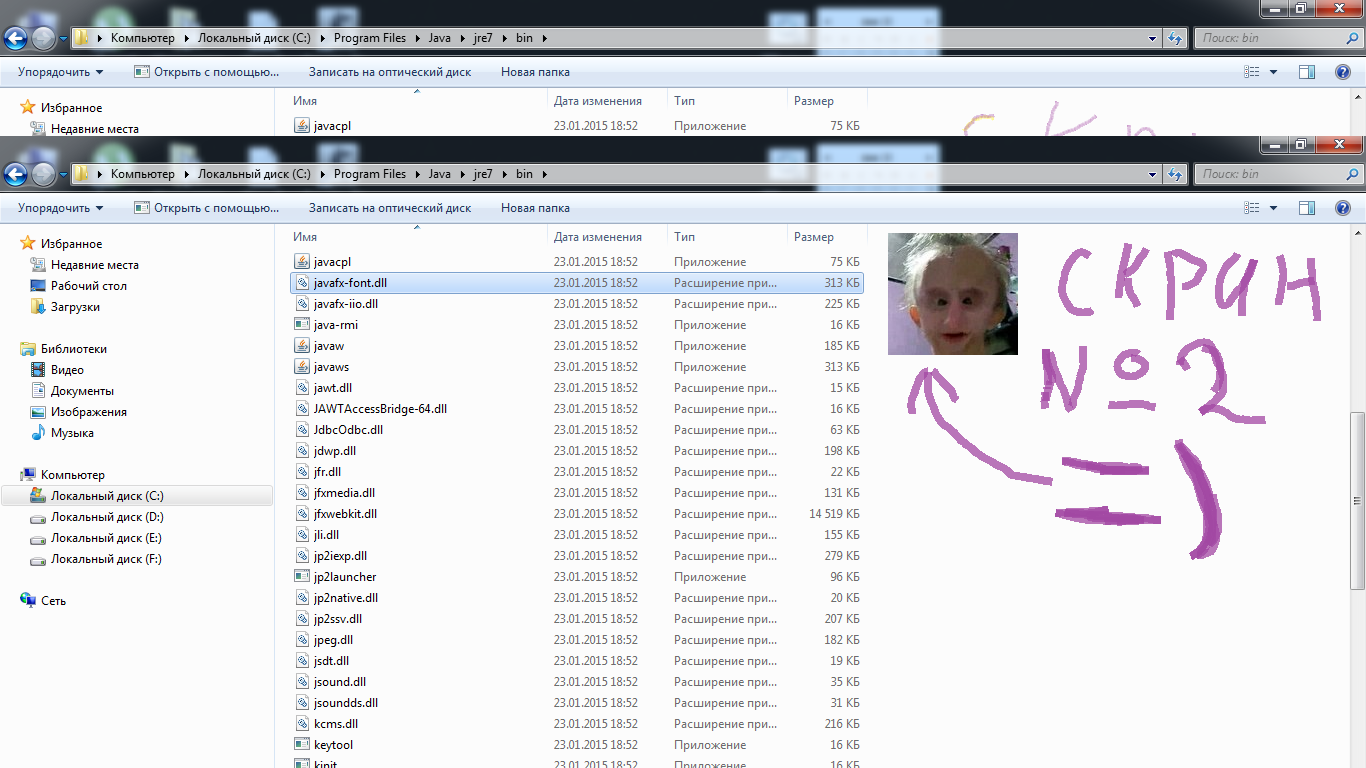Click the Библиотеки icon in the sidebar

pyautogui.click(x=28, y=349)
